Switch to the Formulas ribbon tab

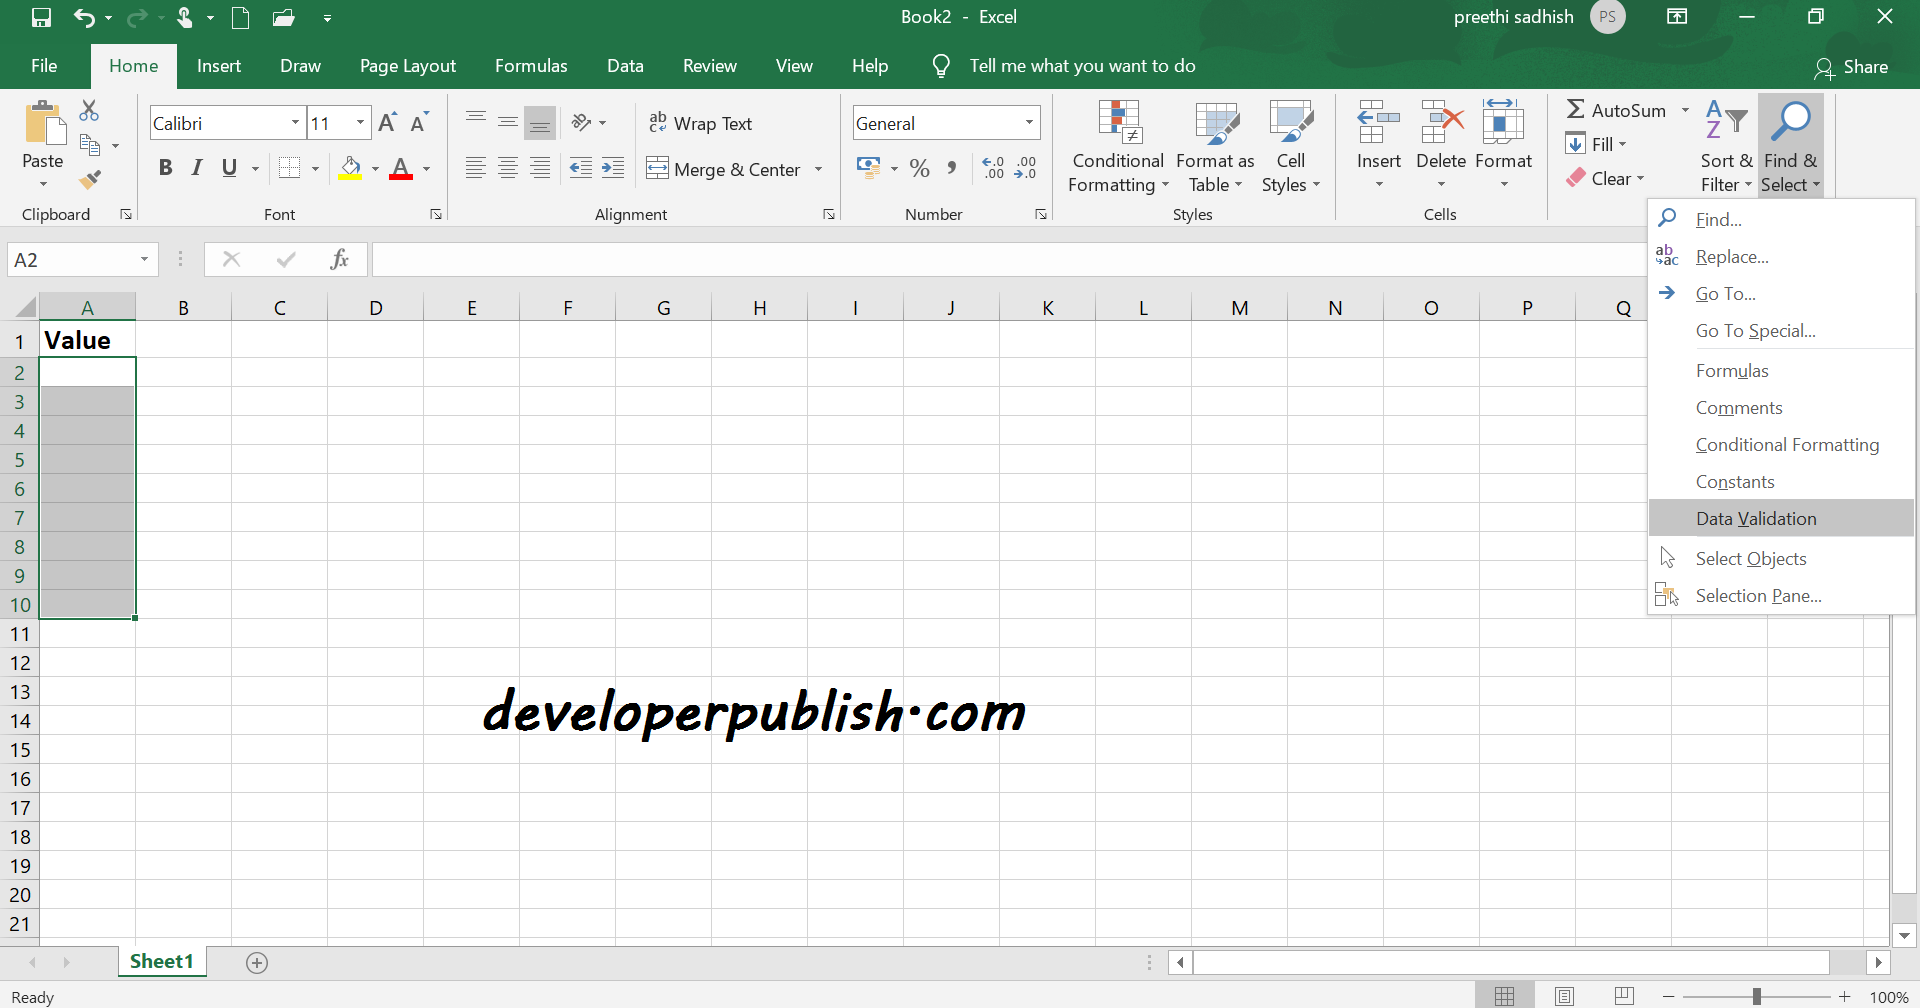coord(531,66)
